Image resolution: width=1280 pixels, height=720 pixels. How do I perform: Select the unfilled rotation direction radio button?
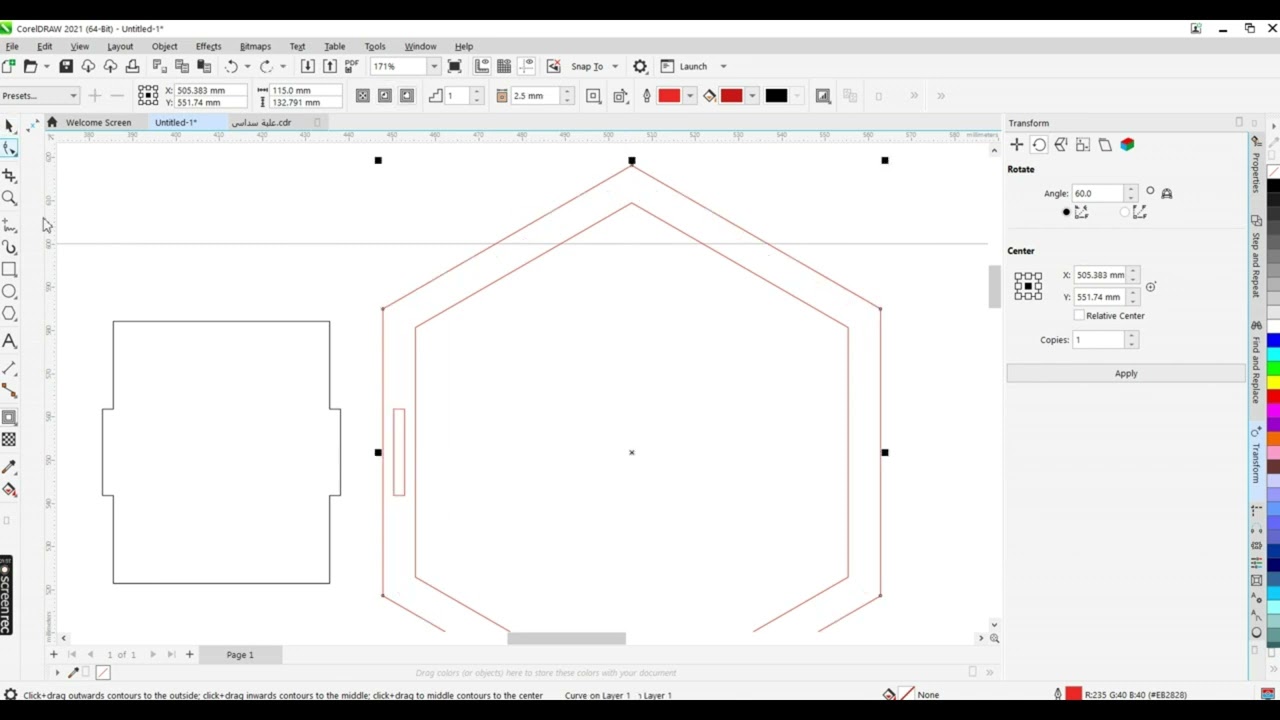[x=1124, y=212]
